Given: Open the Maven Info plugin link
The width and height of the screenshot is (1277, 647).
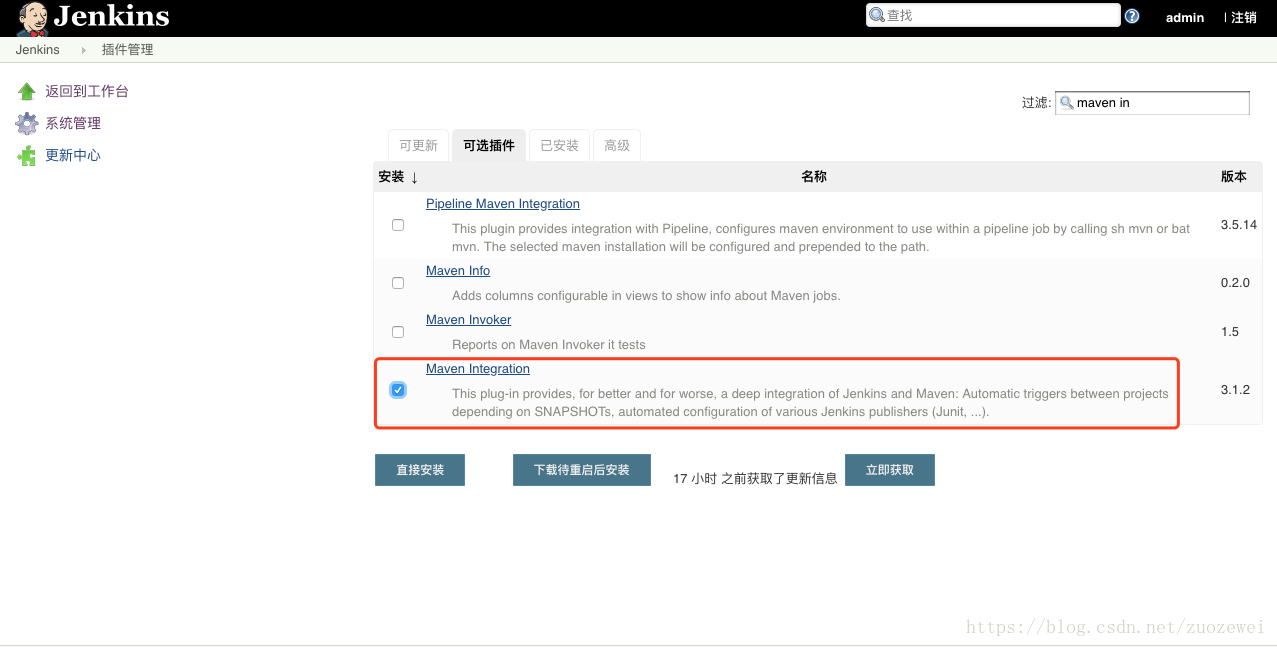Looking at the screenshot, I should [x=458, y=271].
